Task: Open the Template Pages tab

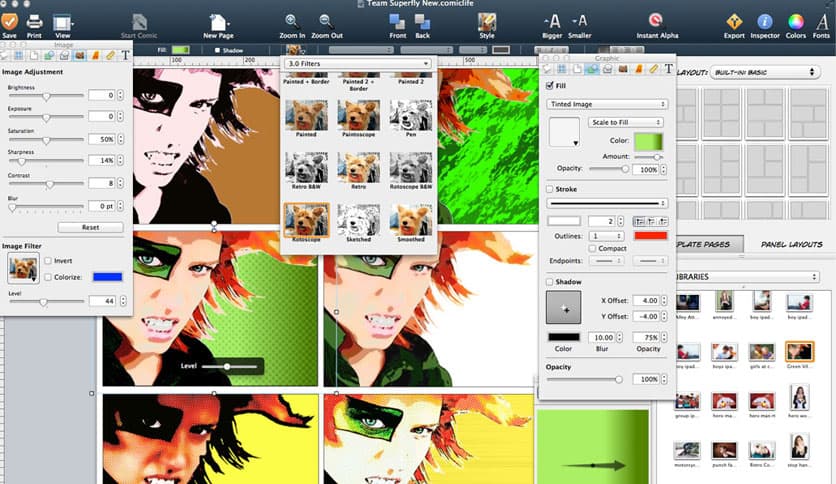Action: click(709, 244)
